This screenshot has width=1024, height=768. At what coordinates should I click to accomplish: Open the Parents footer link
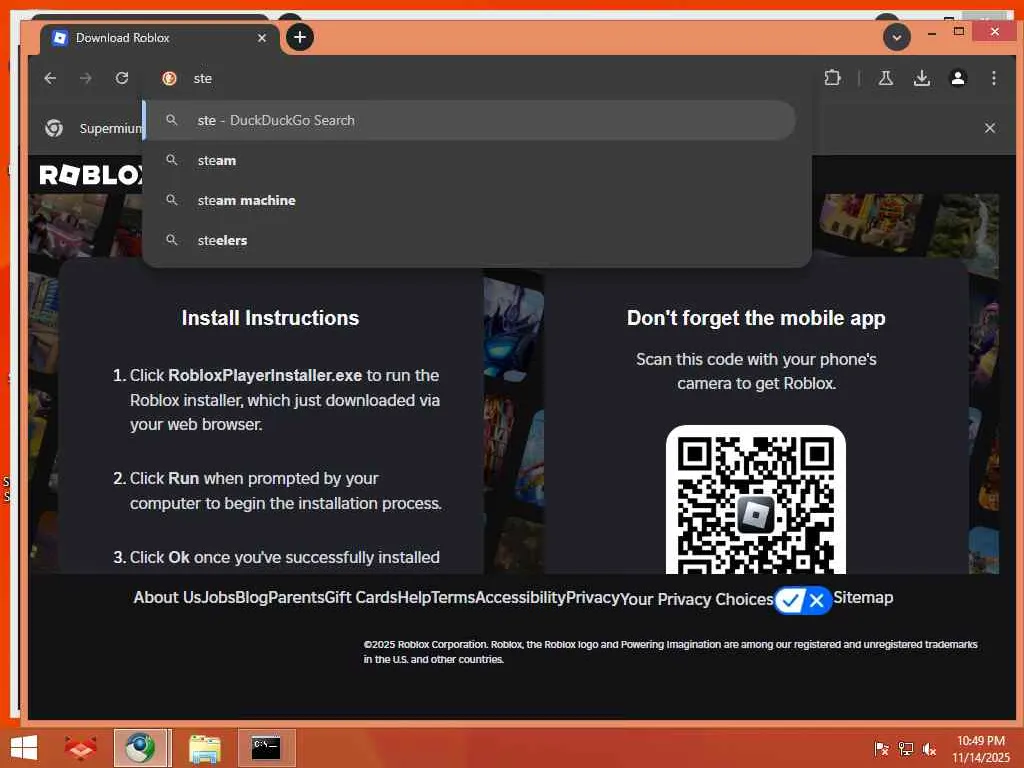296,598
